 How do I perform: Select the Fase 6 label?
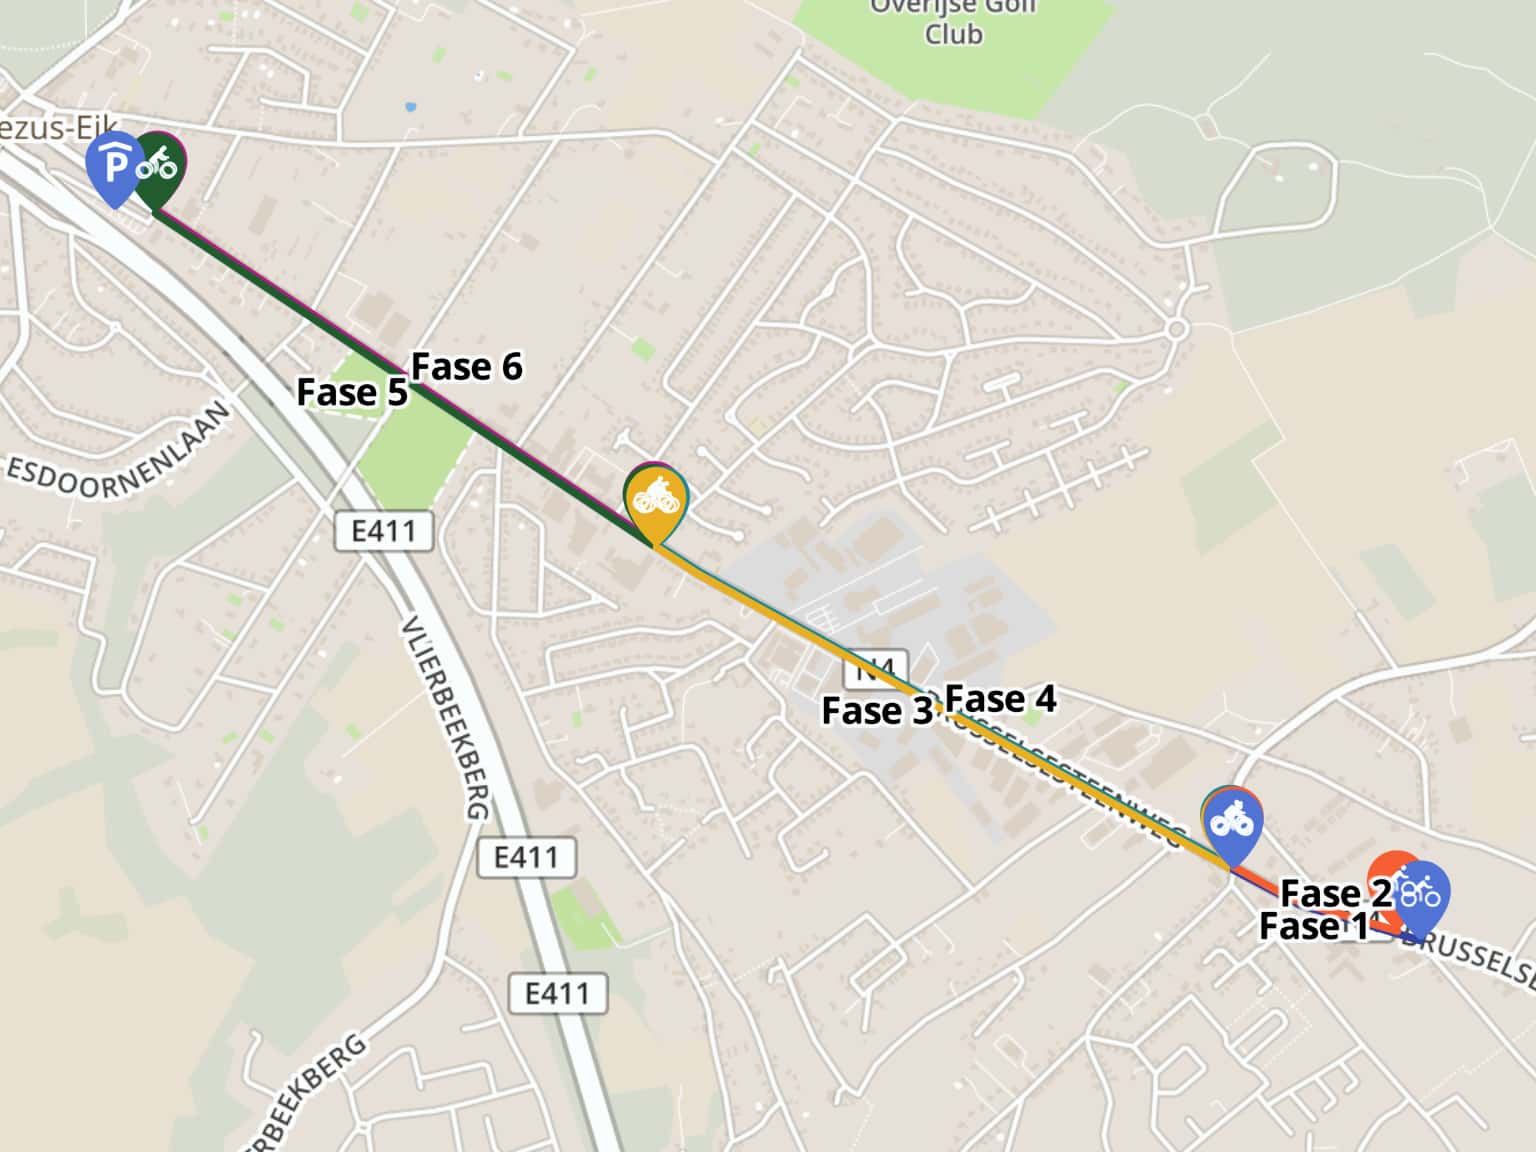click(x=467, y=367)
